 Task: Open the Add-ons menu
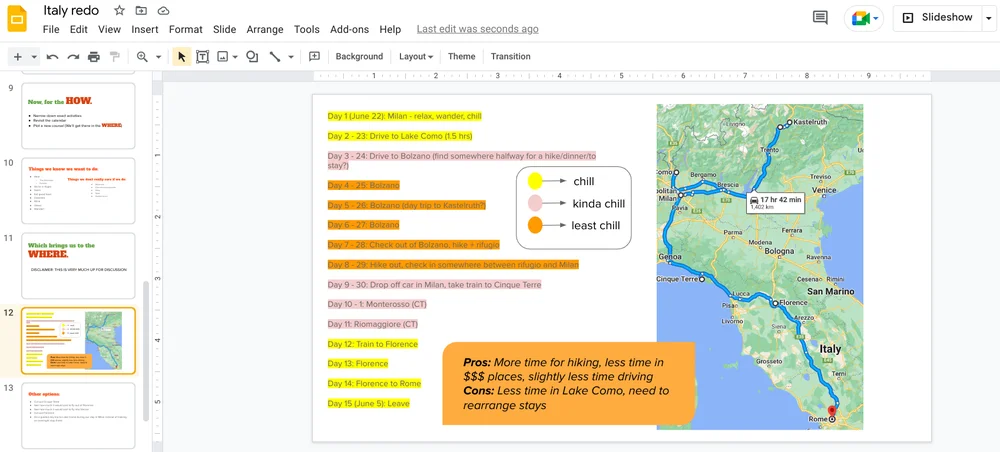(x=349, y=30)
